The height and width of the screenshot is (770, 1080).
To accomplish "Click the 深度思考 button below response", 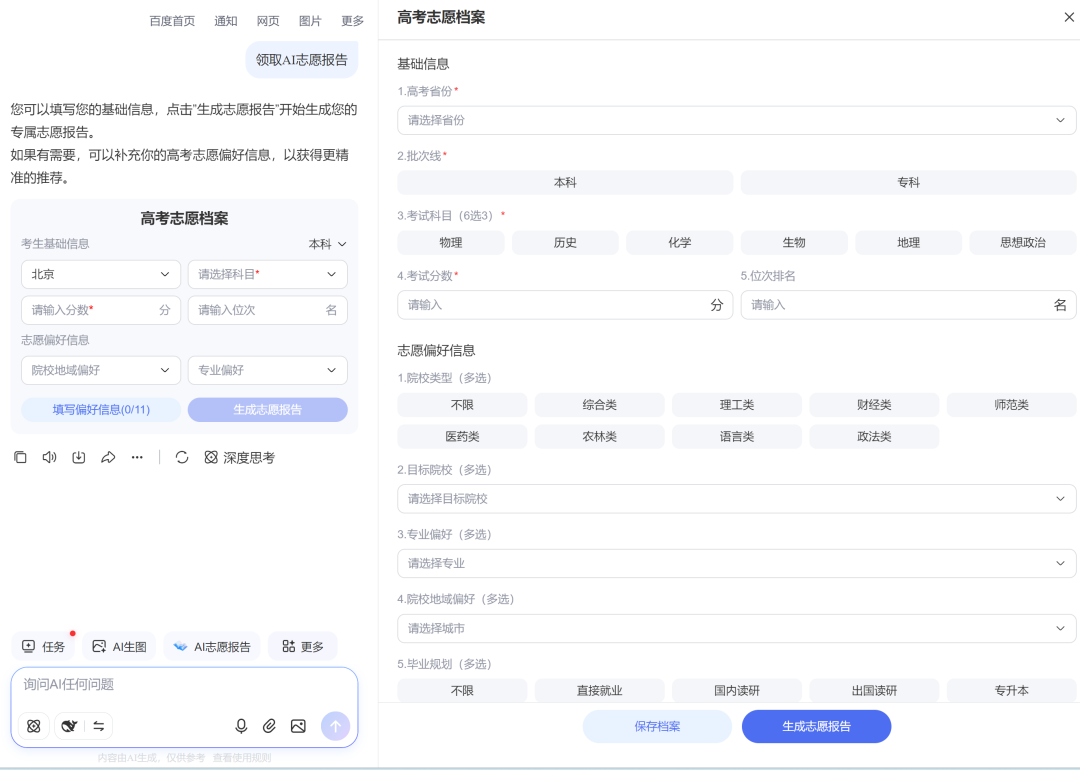I will pos(240,457).
